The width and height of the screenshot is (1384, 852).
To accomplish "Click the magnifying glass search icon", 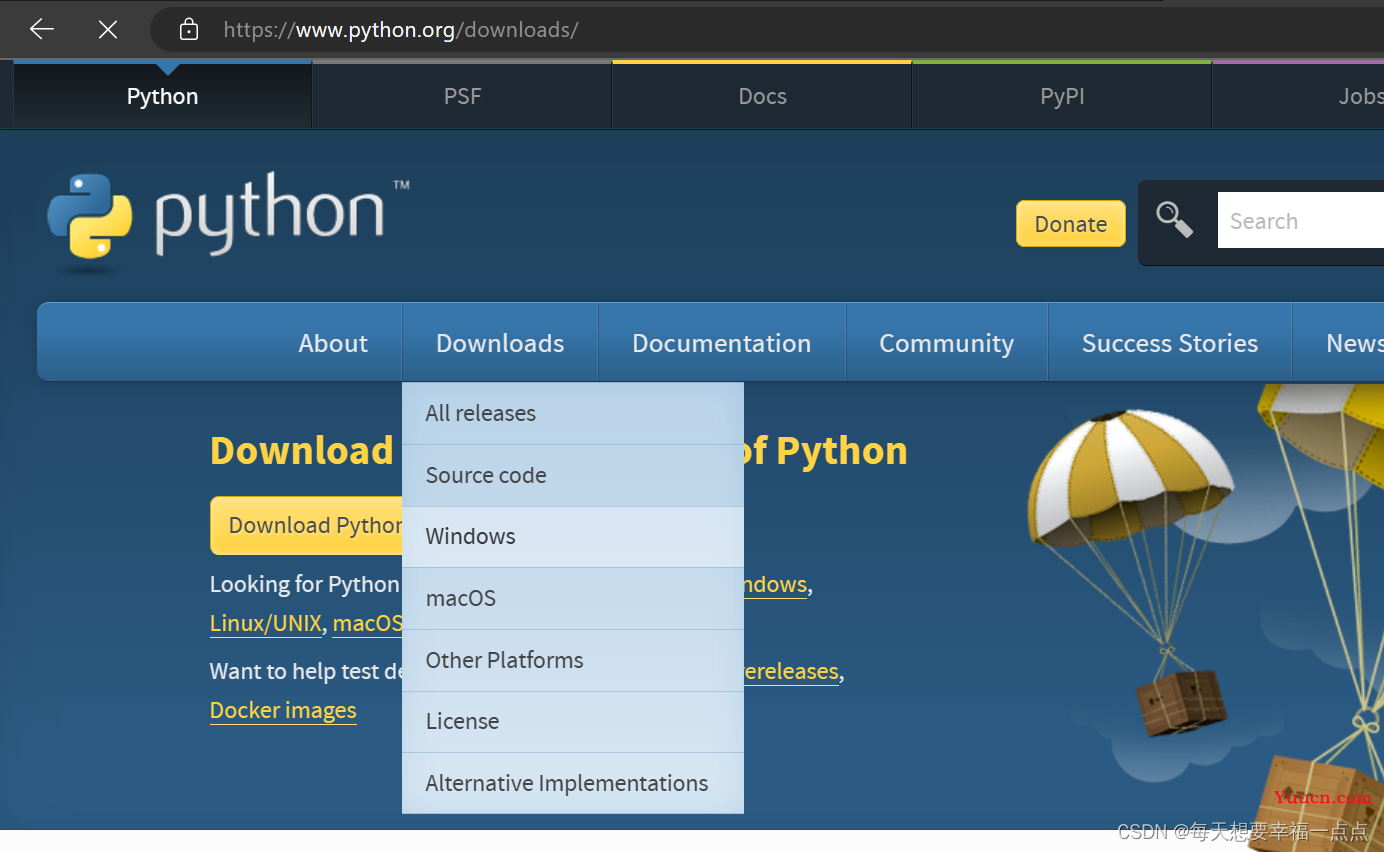I will (1174, 220).
